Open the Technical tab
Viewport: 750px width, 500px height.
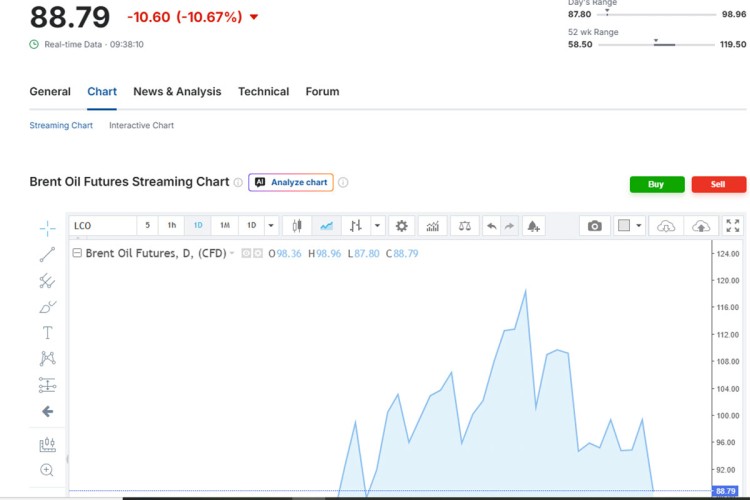click(x=263, y=92)
